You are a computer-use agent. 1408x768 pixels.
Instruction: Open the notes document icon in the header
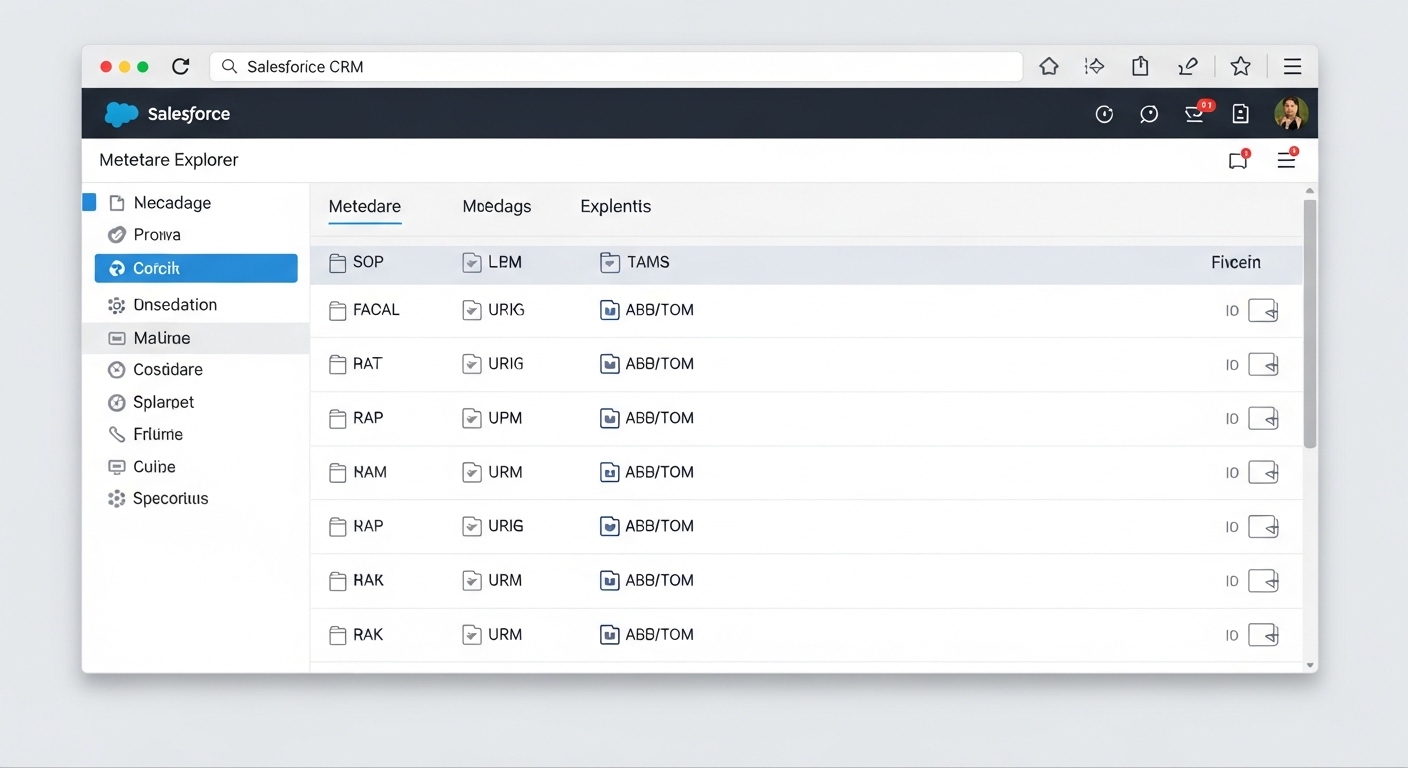coord(1240,113)
